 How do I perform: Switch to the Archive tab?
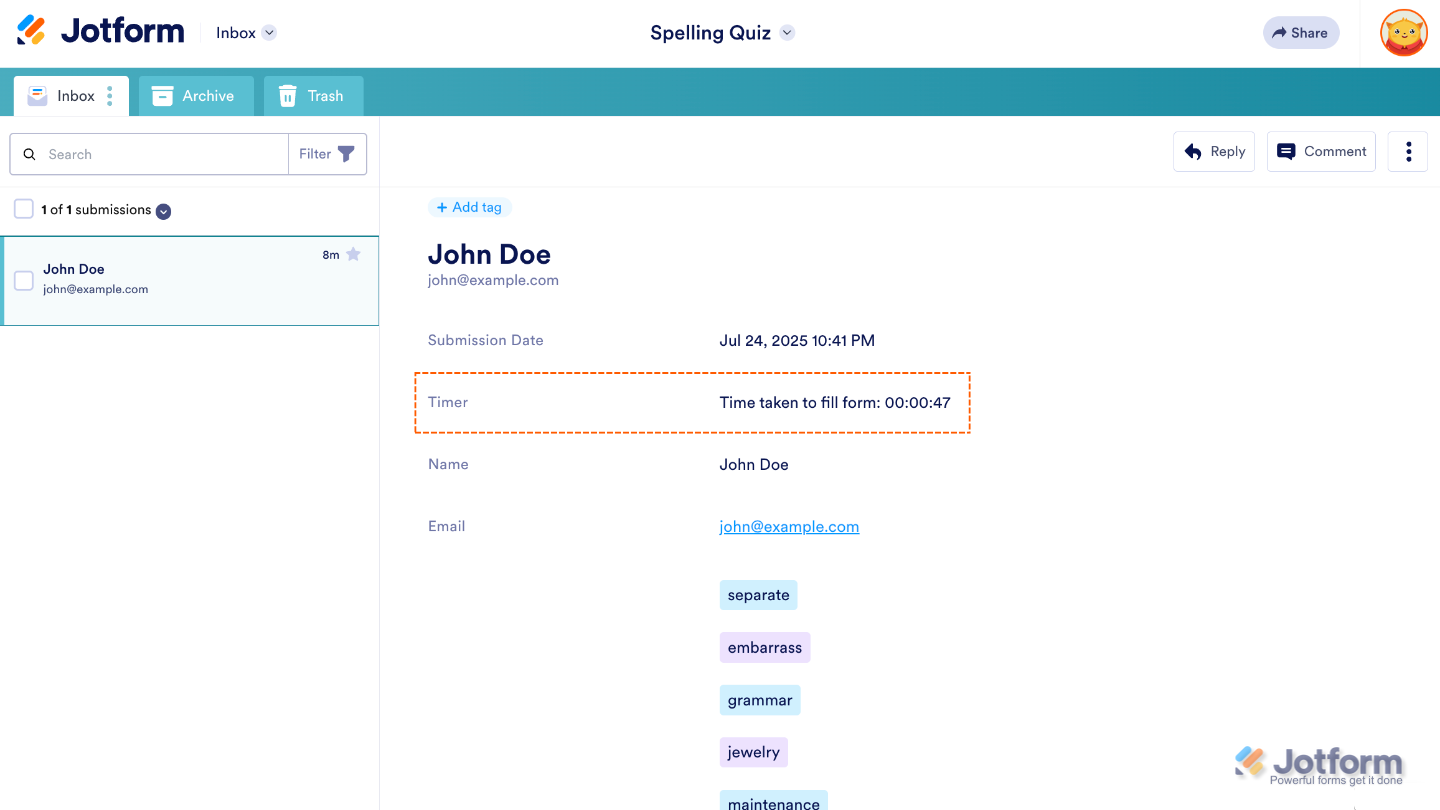click(x=196, y=95)
